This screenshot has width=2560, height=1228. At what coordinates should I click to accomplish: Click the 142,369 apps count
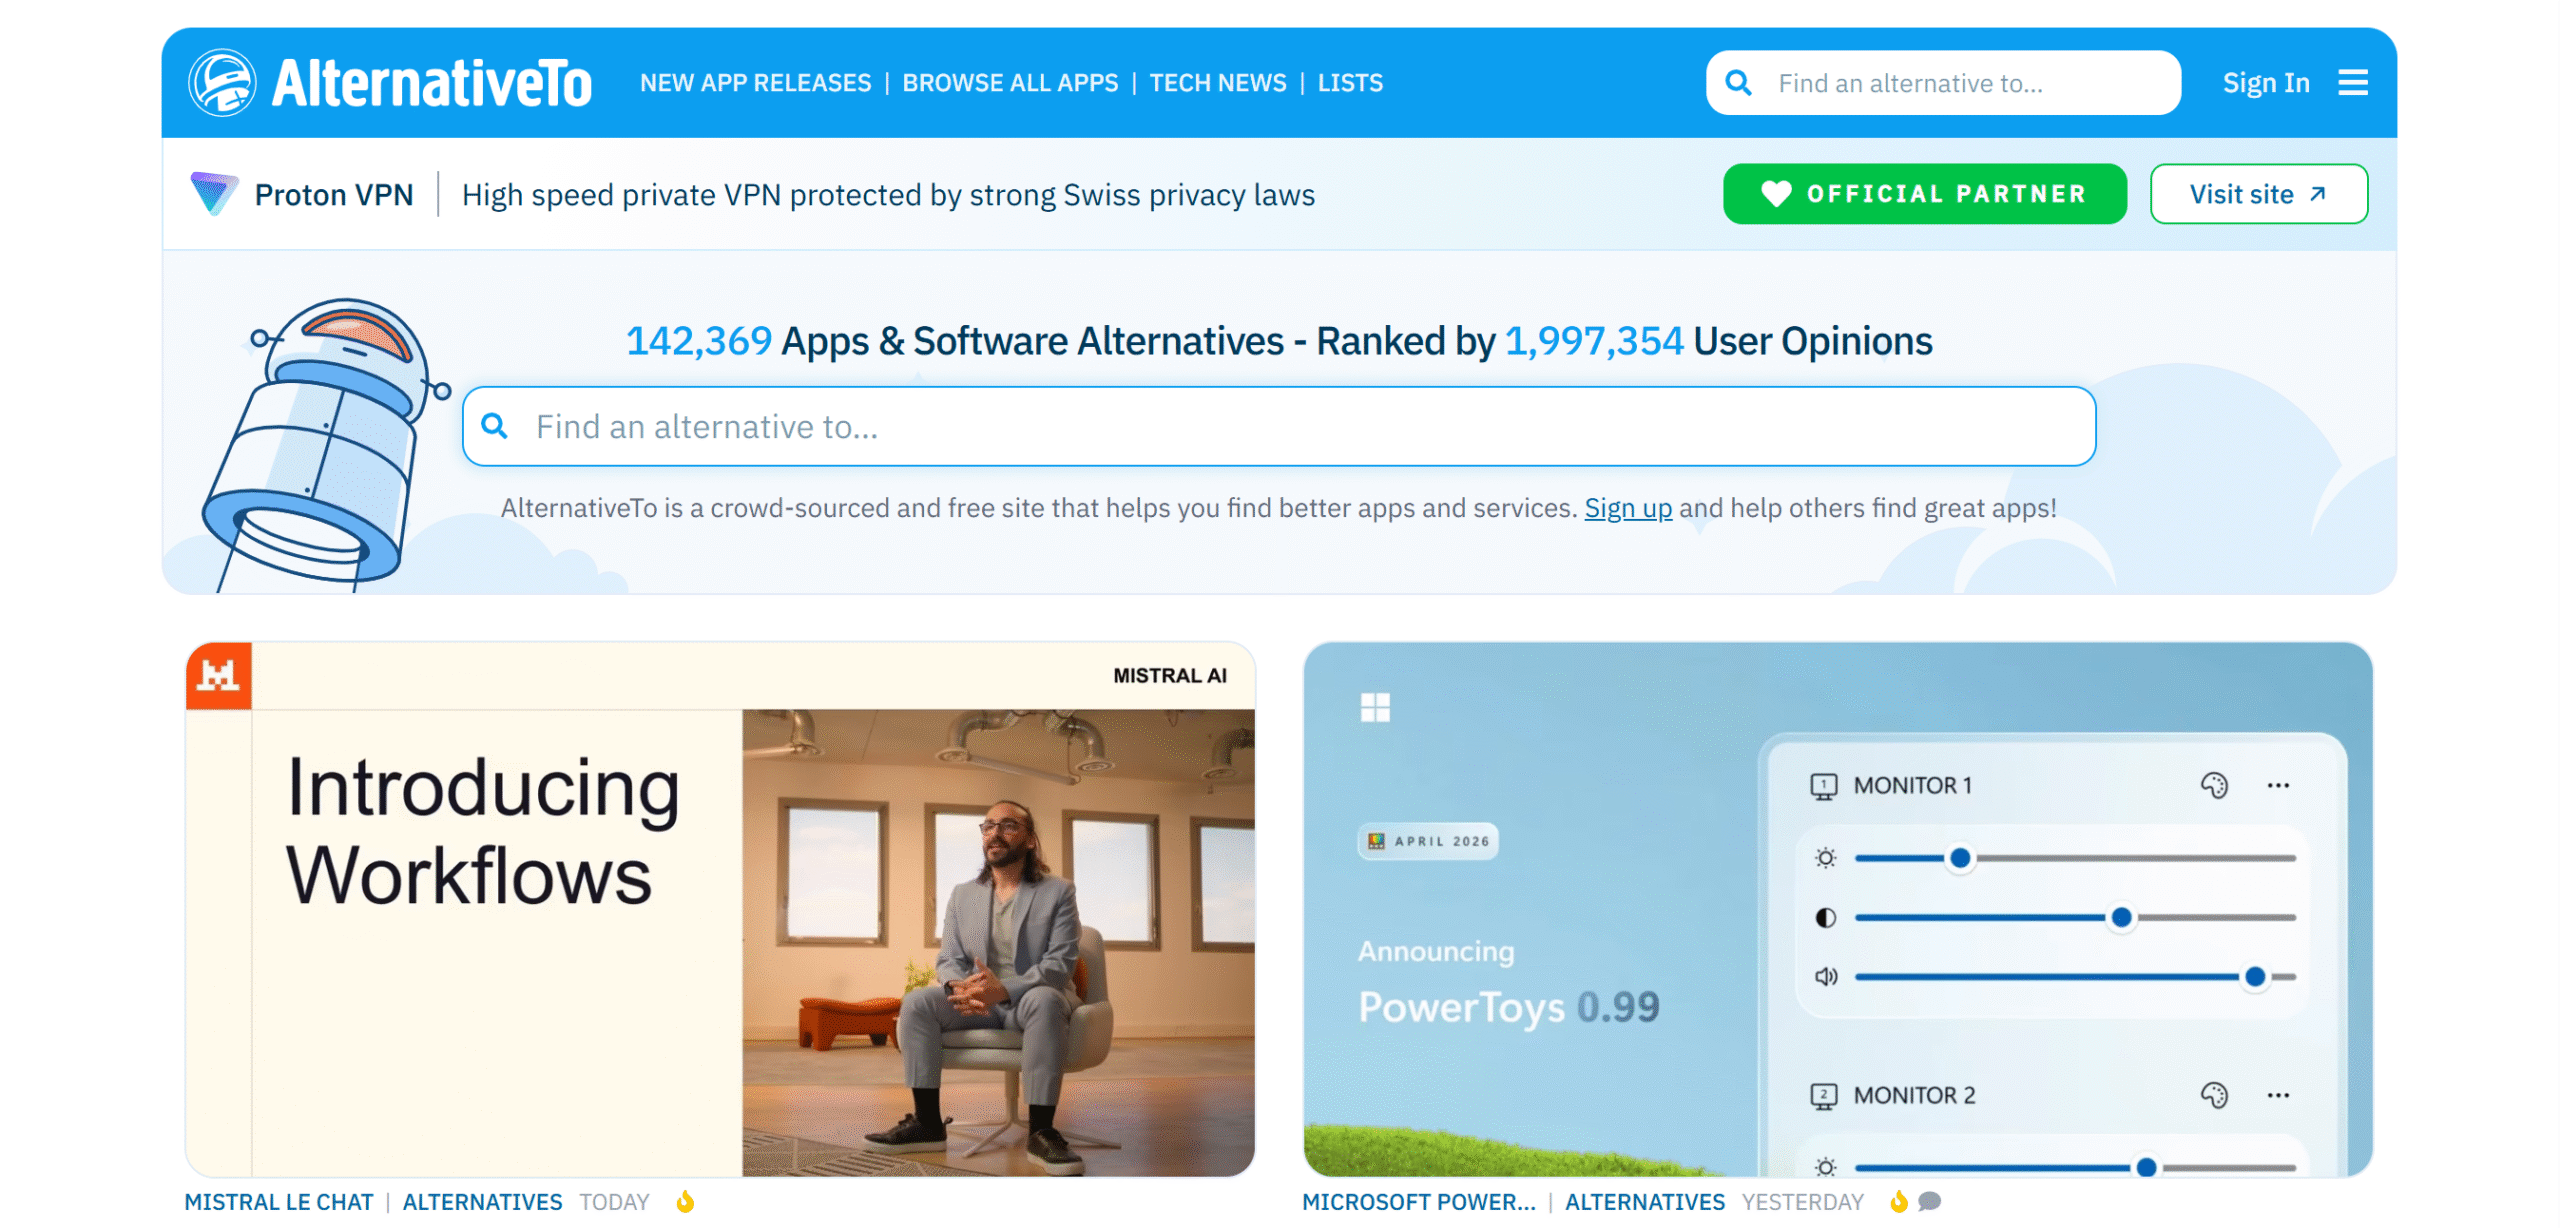[699, 342]
